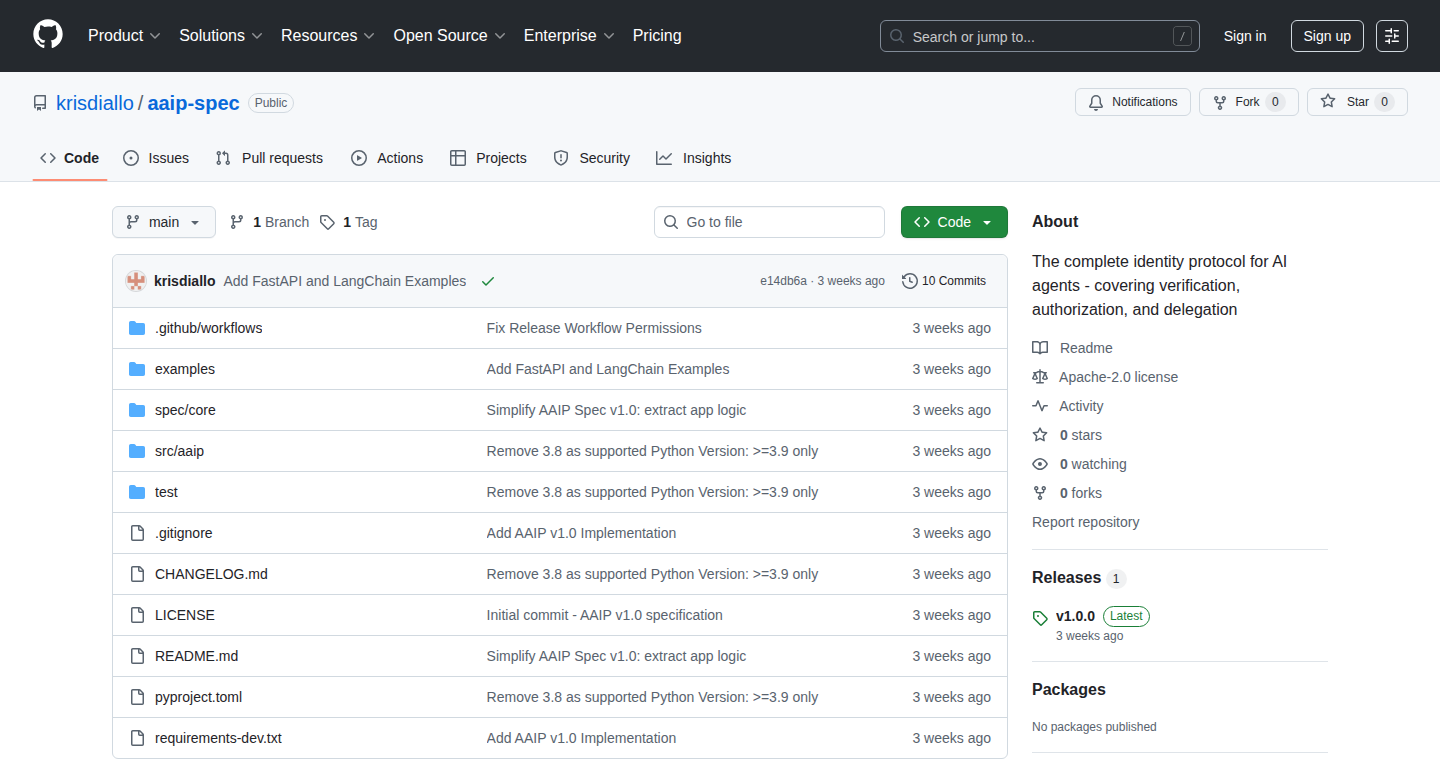This screenshot has width=1440, height=761.
Task: Star the aaip-spec repository
Action: tap(1357, 102)
